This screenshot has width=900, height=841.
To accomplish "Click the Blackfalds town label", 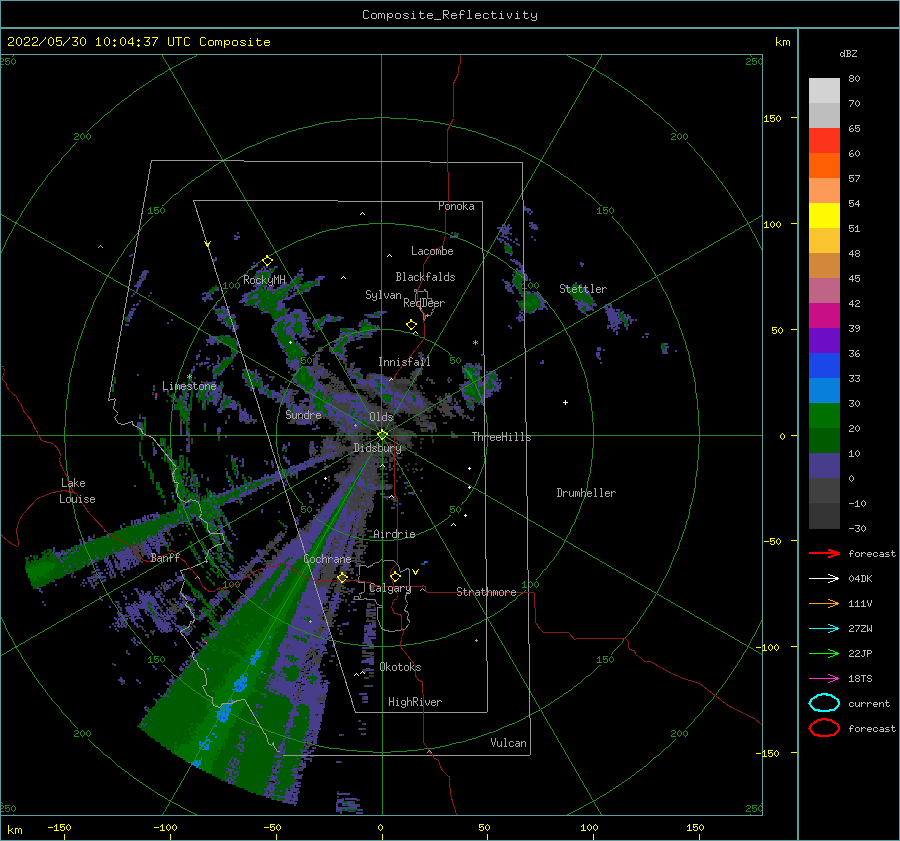I will coord(425,277).
